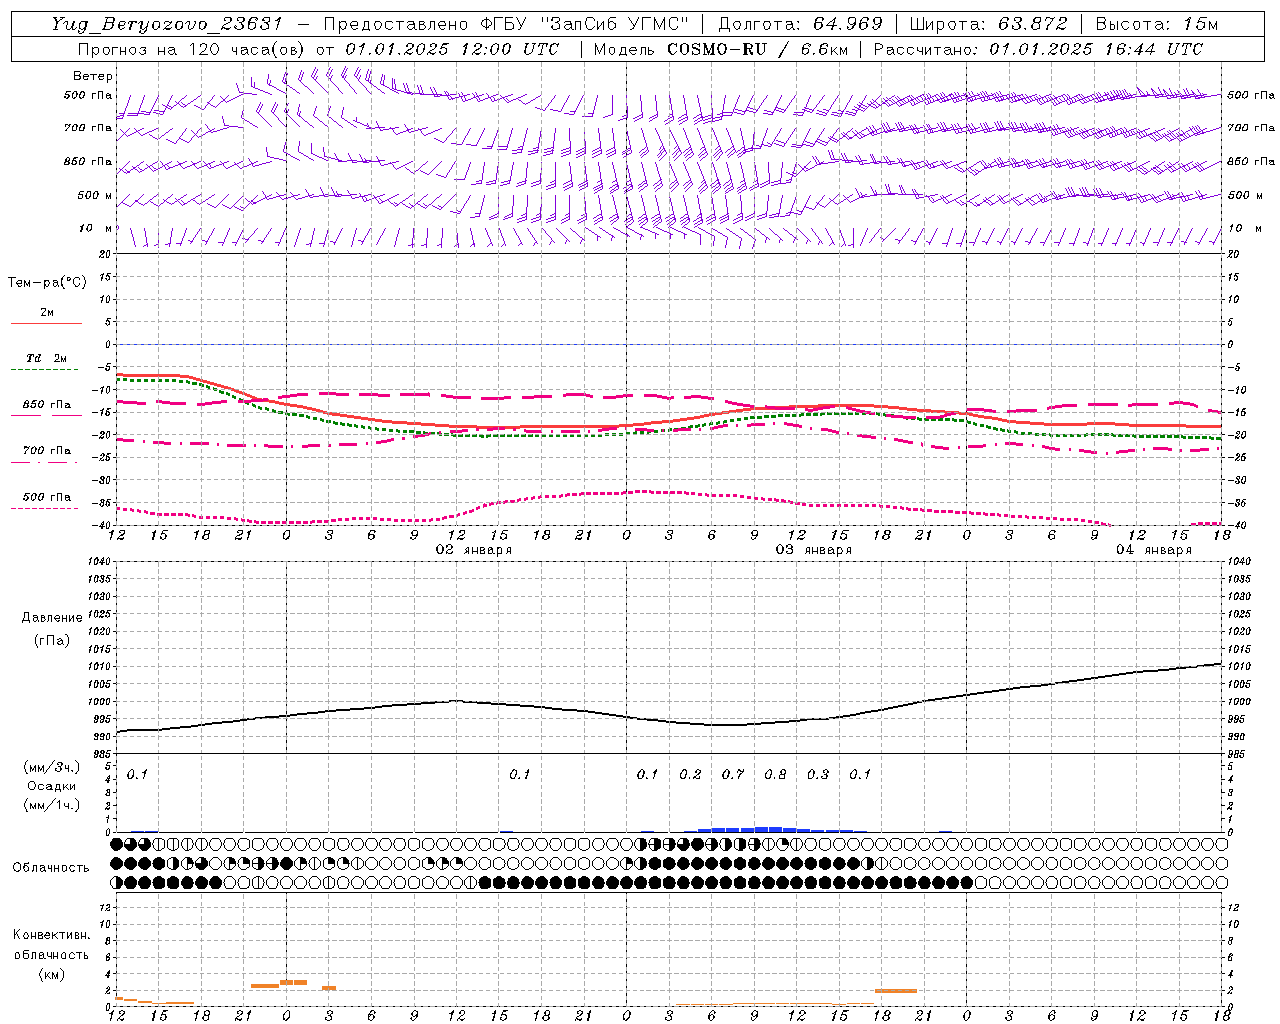The height and width of the screenshot is (1024, 1280).
Task: Select the Высота: 15м header entry
Action: 1157,24
